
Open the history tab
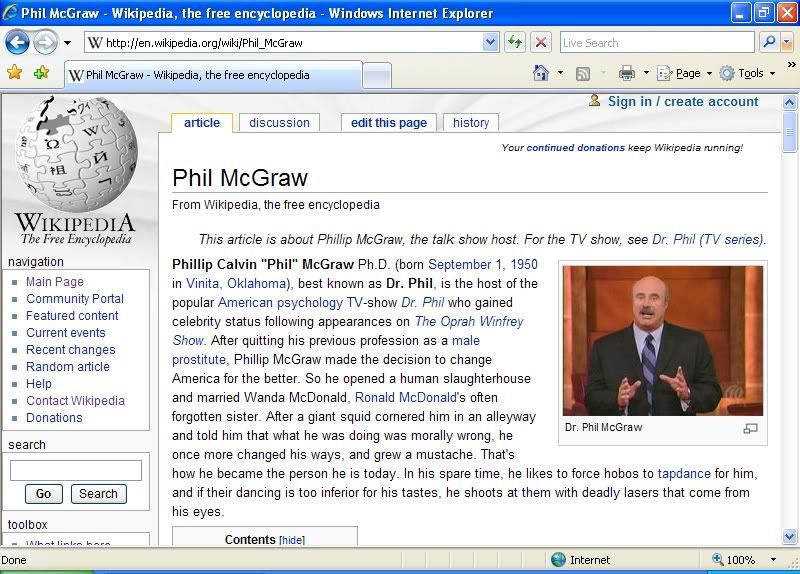click(x=471, y=123)
